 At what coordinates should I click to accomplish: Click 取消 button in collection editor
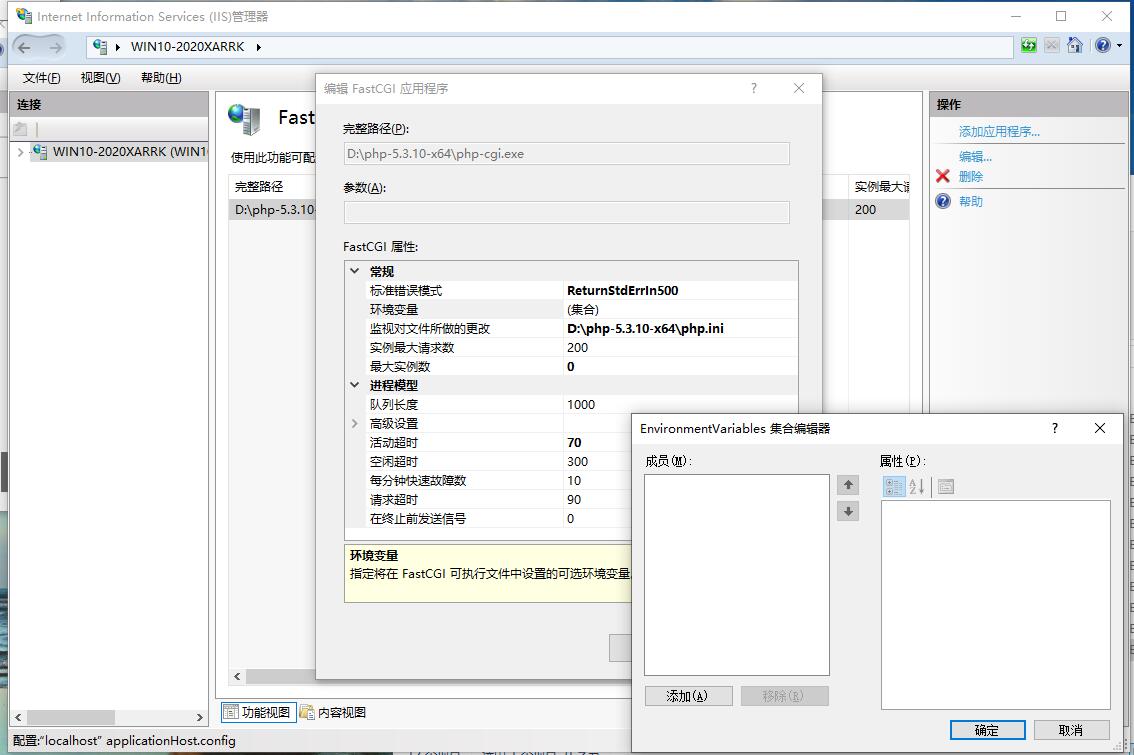[x=1071, y=730]
